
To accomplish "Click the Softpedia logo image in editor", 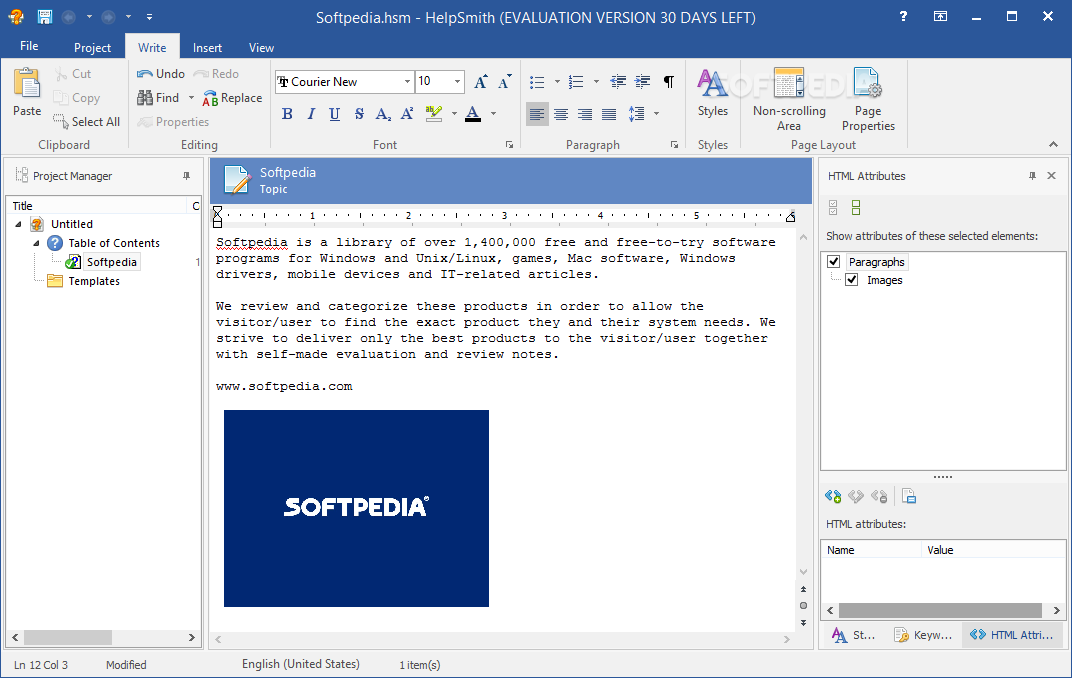I will [356, 508].
